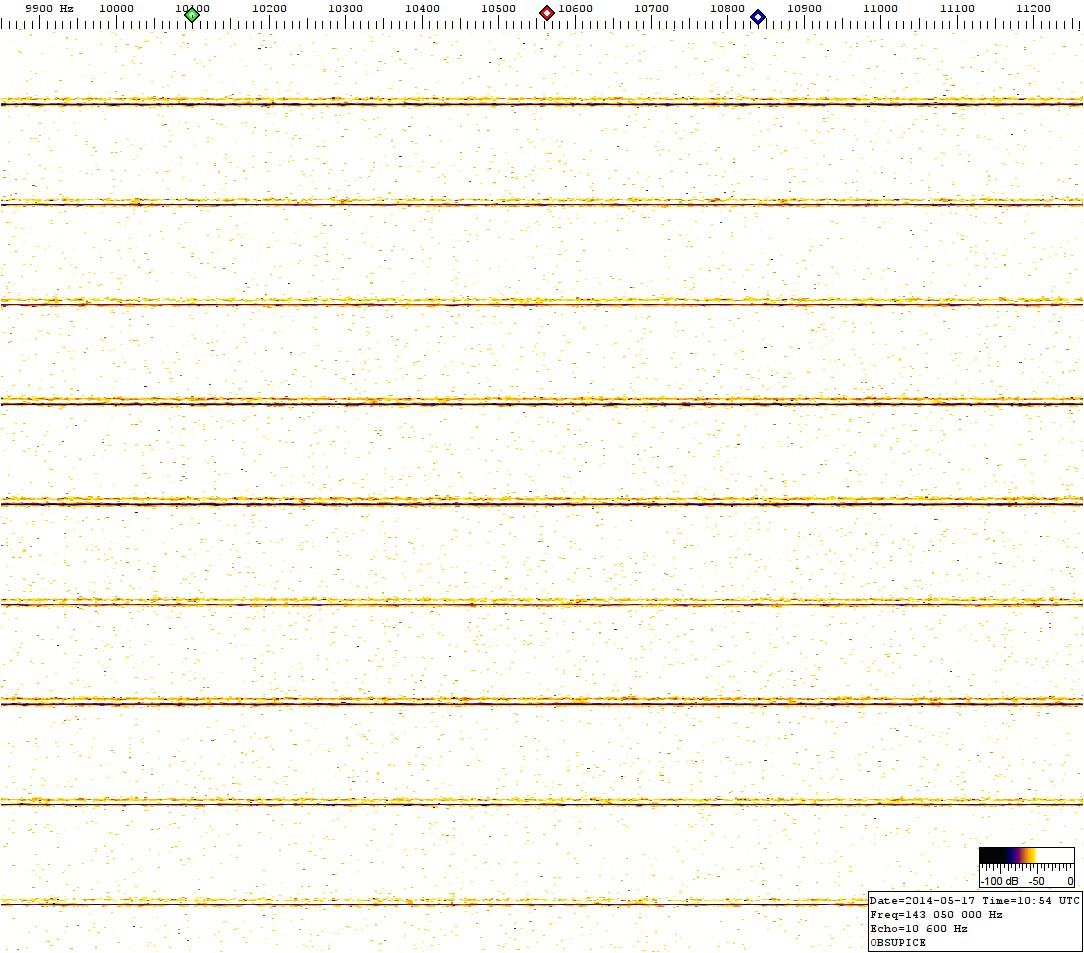The height and width of the screenshot is (953, 1084).
Task: Click the Echo=10 600 Hz text
Action: [918, 929]
